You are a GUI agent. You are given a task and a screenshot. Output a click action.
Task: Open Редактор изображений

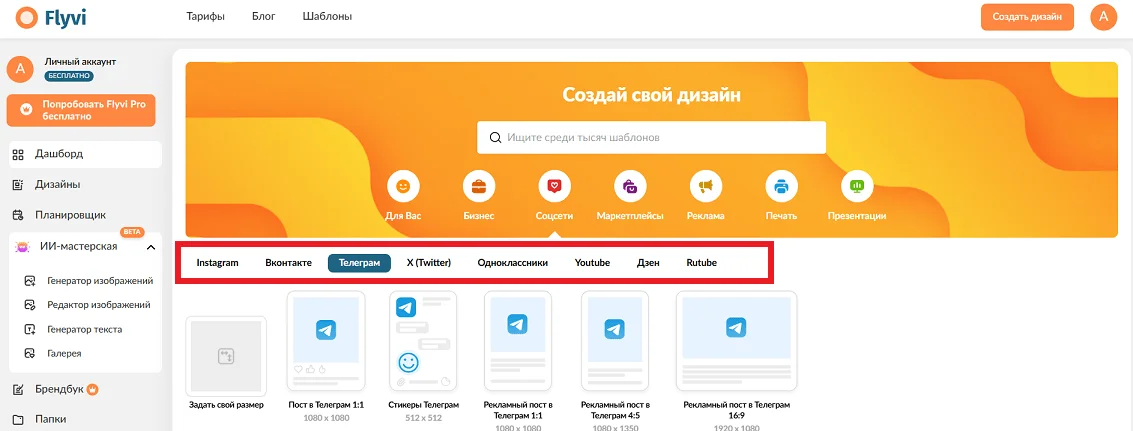(x=98, y=305)
